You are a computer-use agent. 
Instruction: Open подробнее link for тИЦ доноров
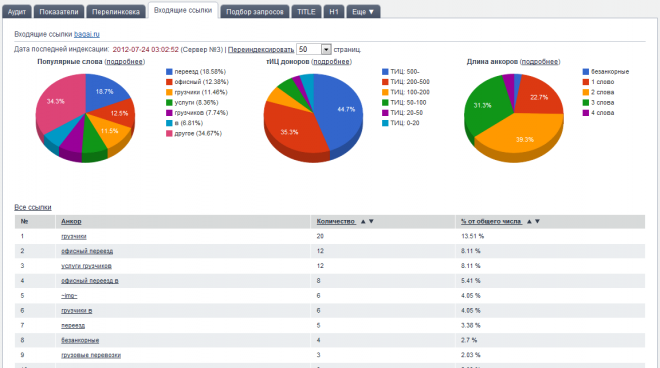click(x=332, y=62)
